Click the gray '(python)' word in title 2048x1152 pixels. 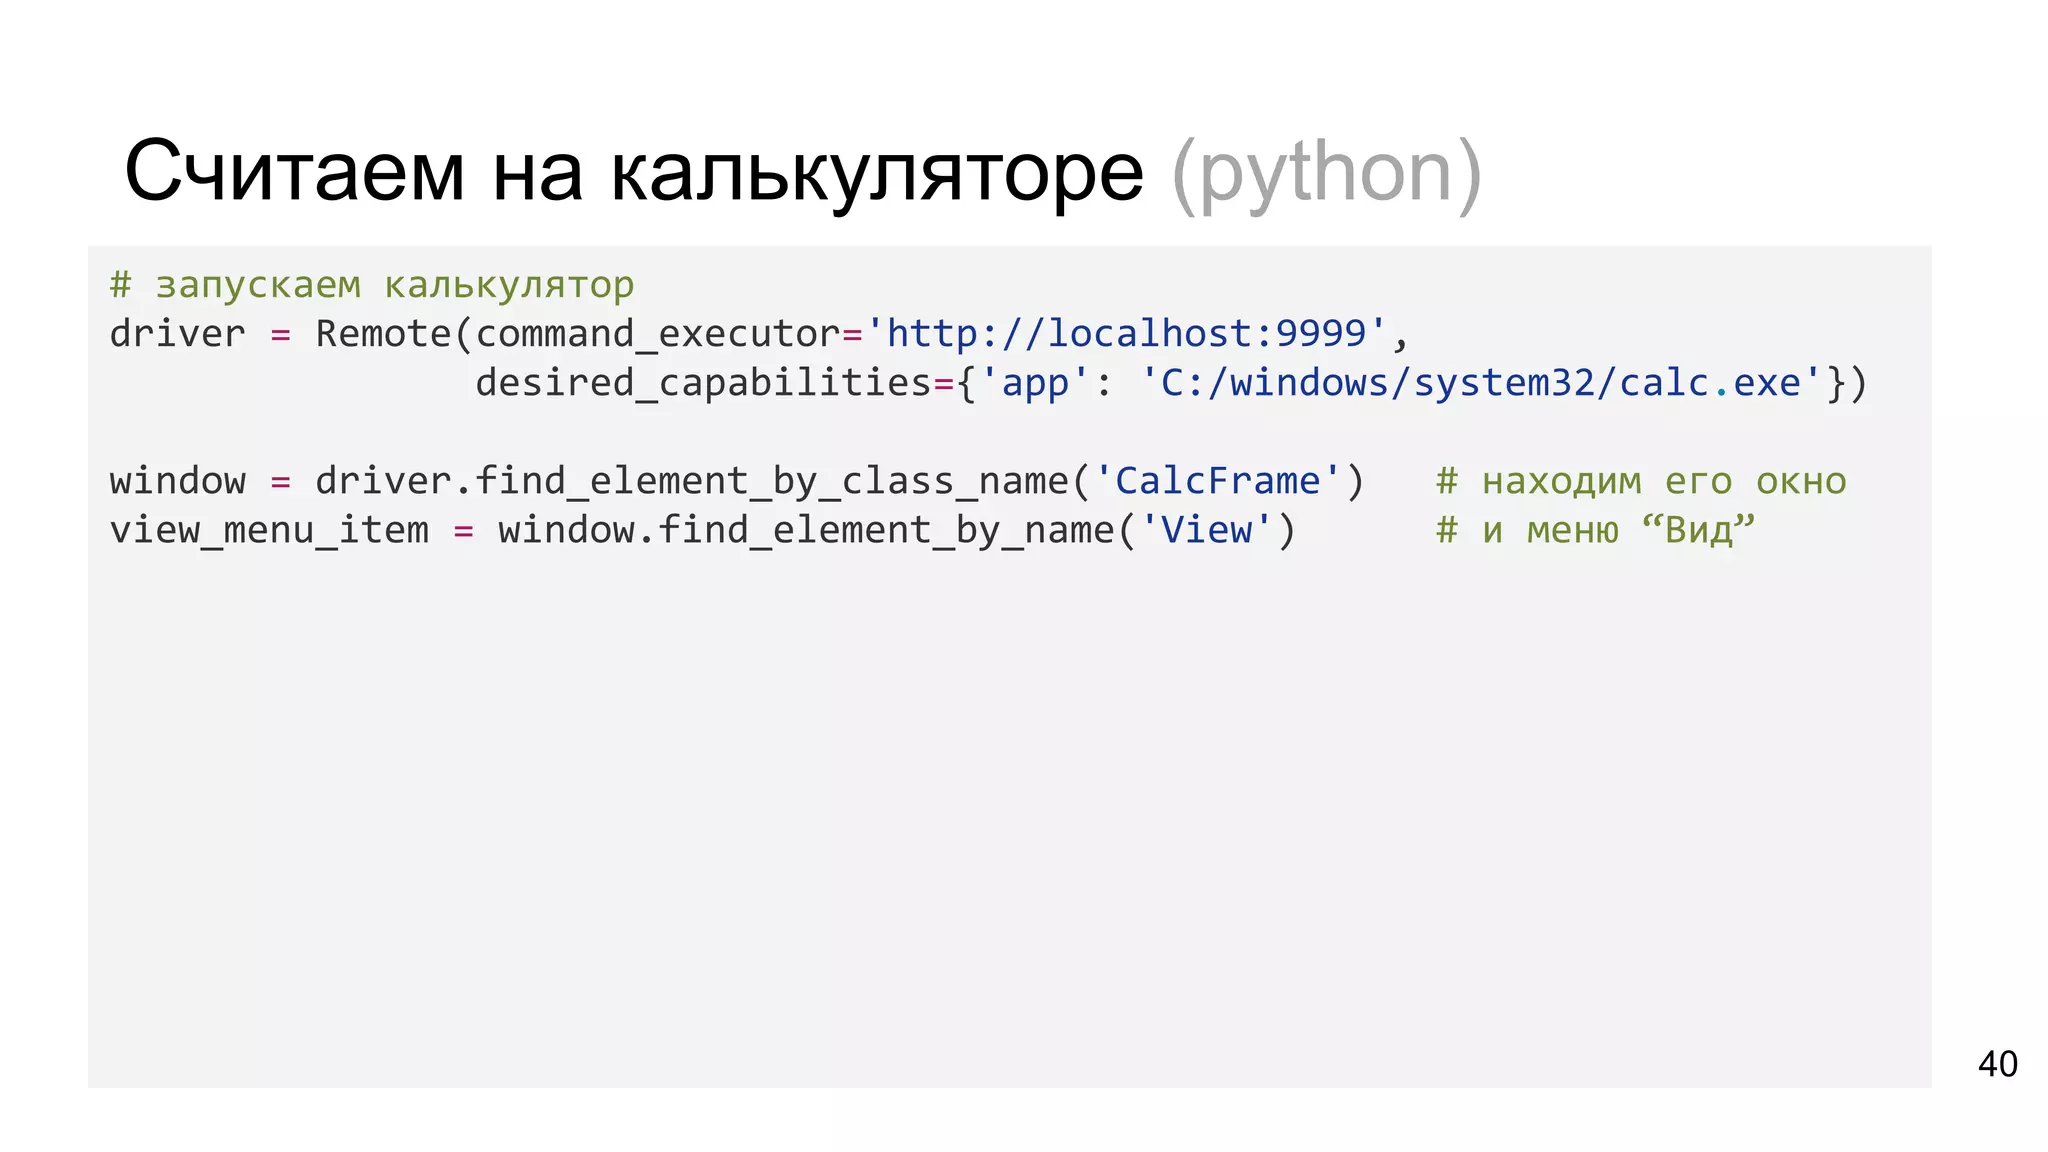(1326, 175)
